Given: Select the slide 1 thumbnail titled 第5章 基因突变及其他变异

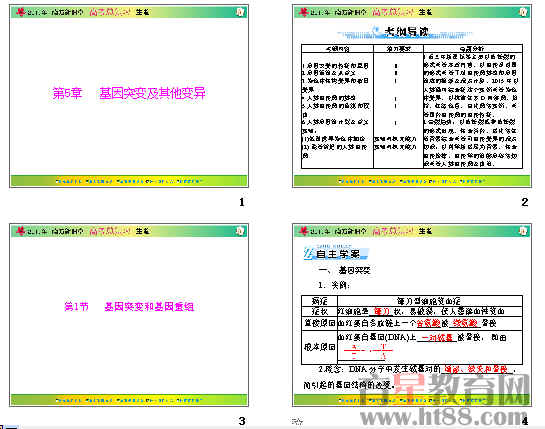Looking at the screenshot, I should [x=129, y=96].
